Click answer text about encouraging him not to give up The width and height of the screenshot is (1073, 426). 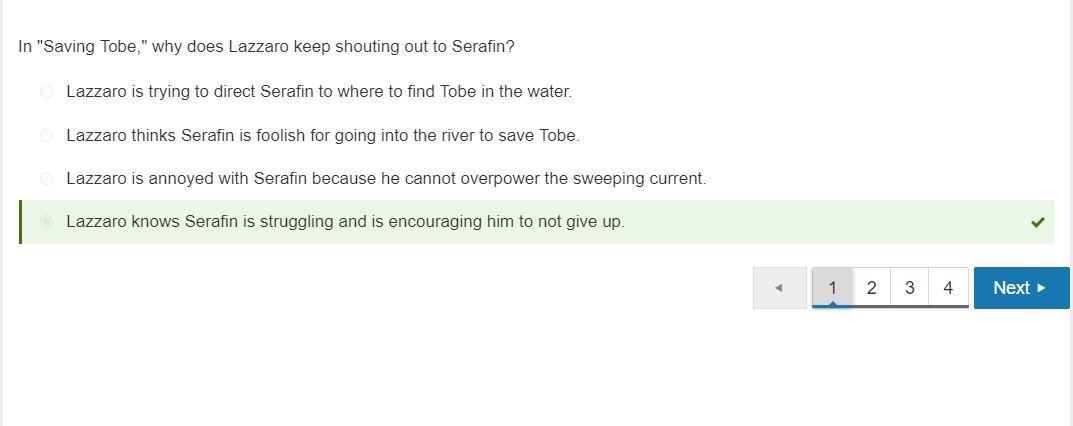[x=345, y=222]
